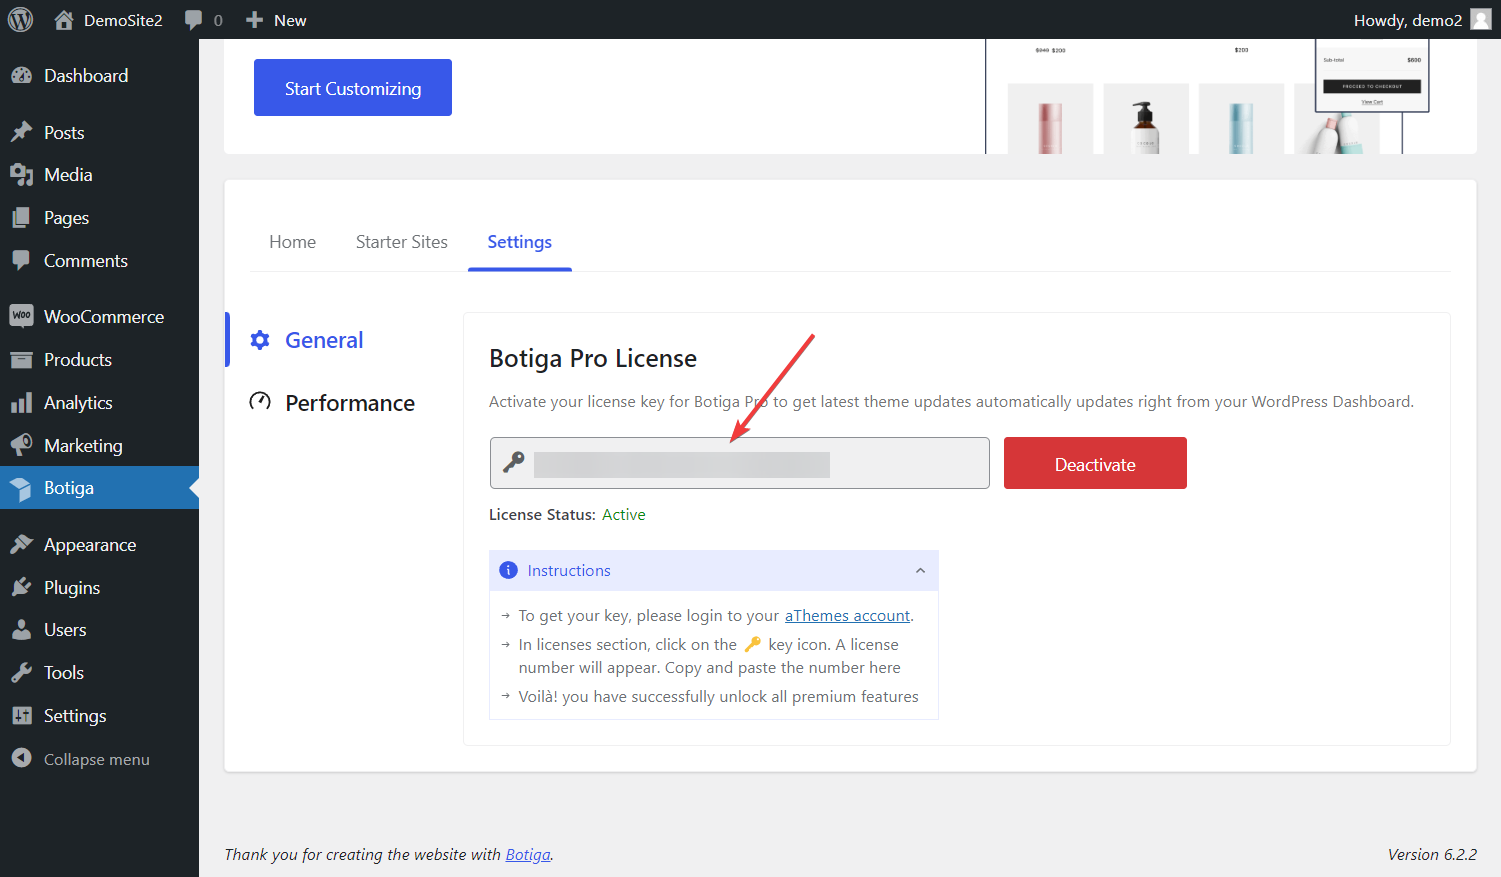Click the plus icon beside New
Image resolution: width=1501 pixels, height=877 pixels.
coord(254,20)
